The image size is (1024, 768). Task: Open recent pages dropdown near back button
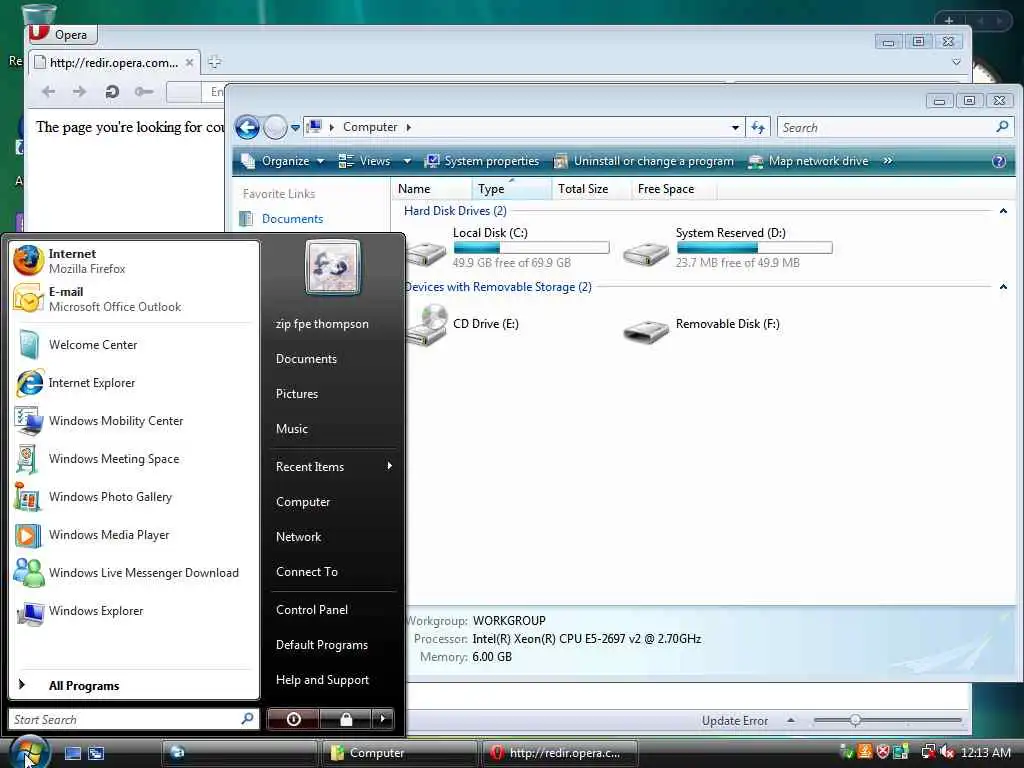pyautogui.click(x=295, y=127)
